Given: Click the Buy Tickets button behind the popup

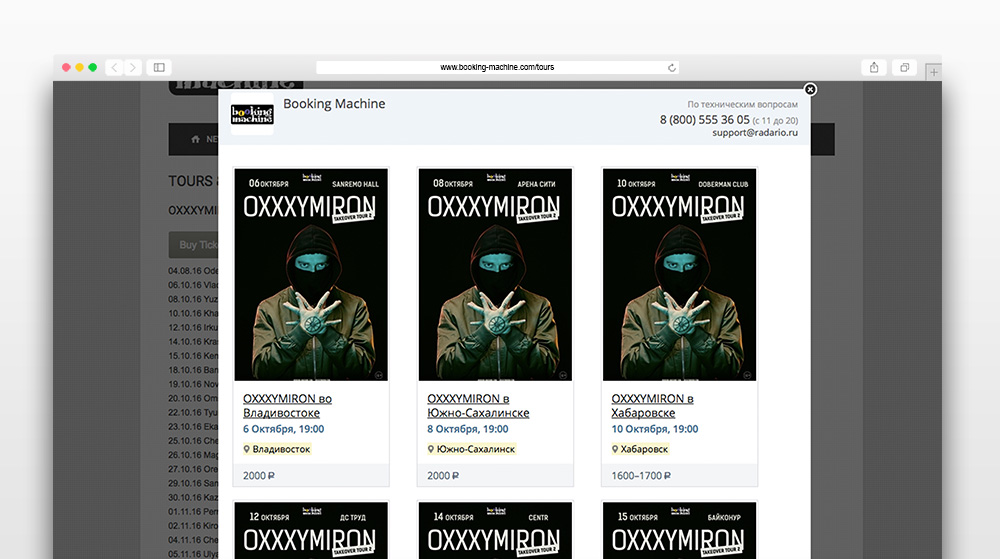Looking at the screenshot, I should pyautogui.click(x=194, y=245).
